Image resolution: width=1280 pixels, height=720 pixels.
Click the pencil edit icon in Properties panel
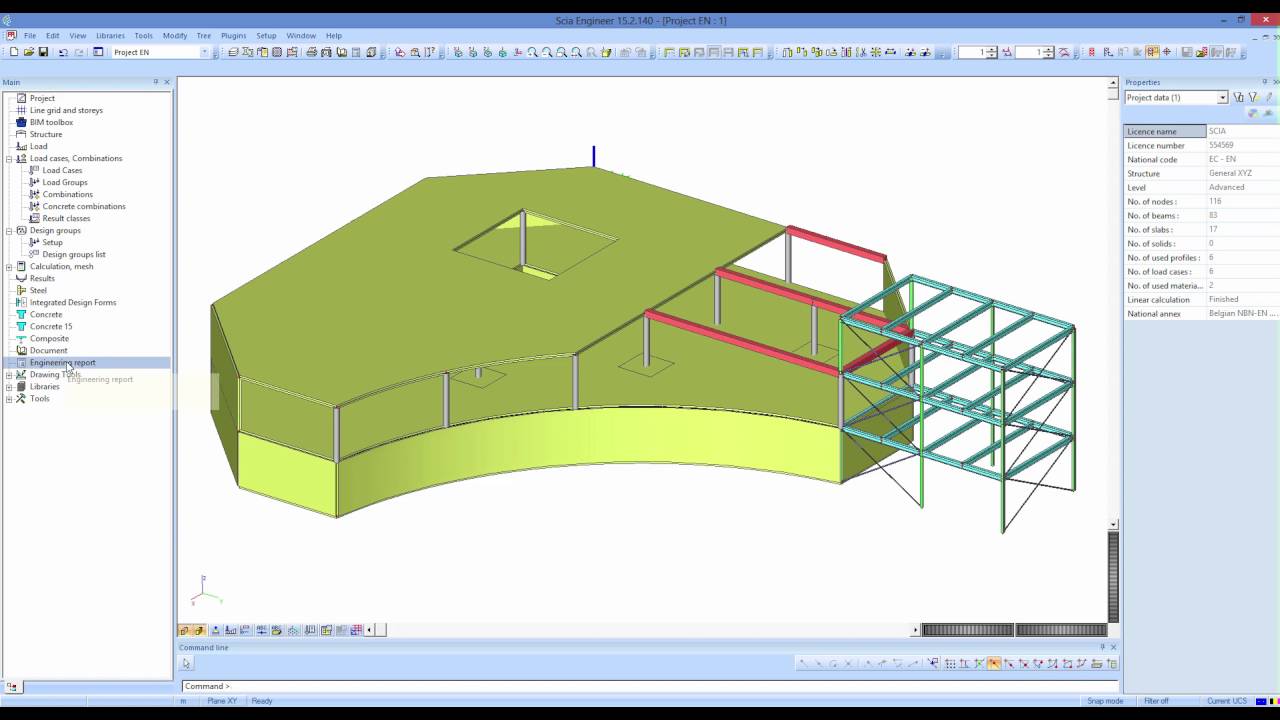point(1269,97)
